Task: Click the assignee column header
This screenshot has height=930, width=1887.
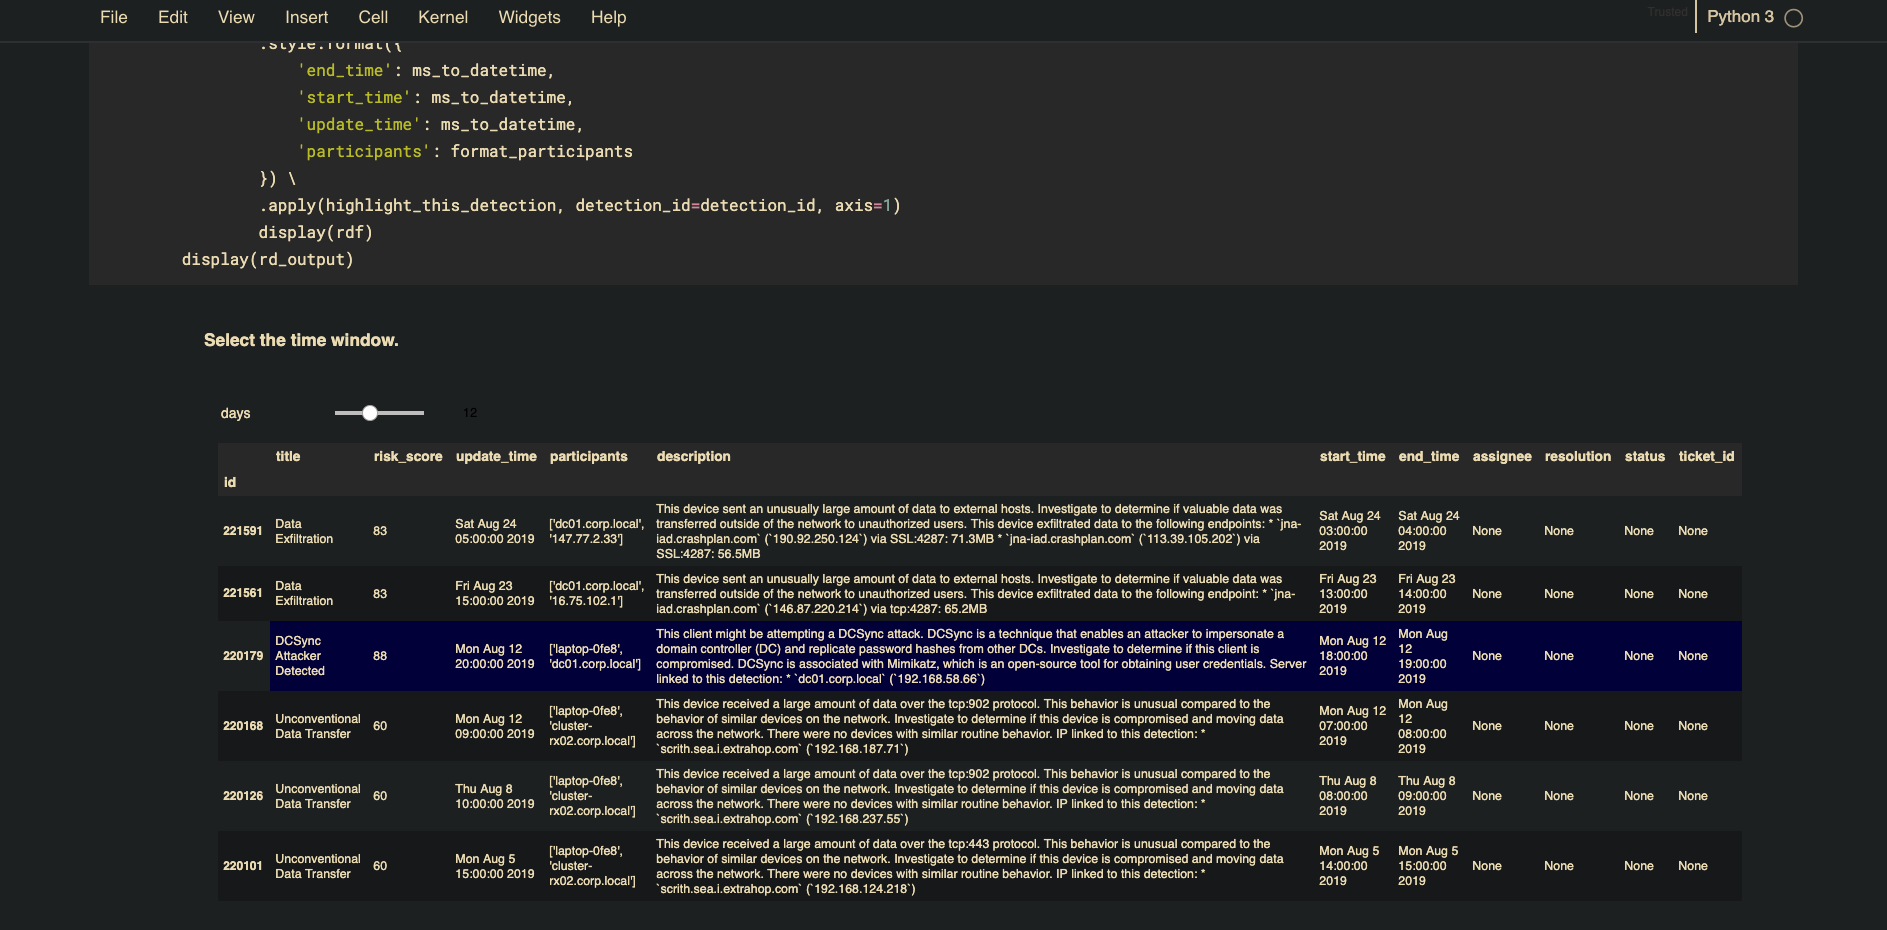Action: pyautogui.click(x=1502, y=456)
